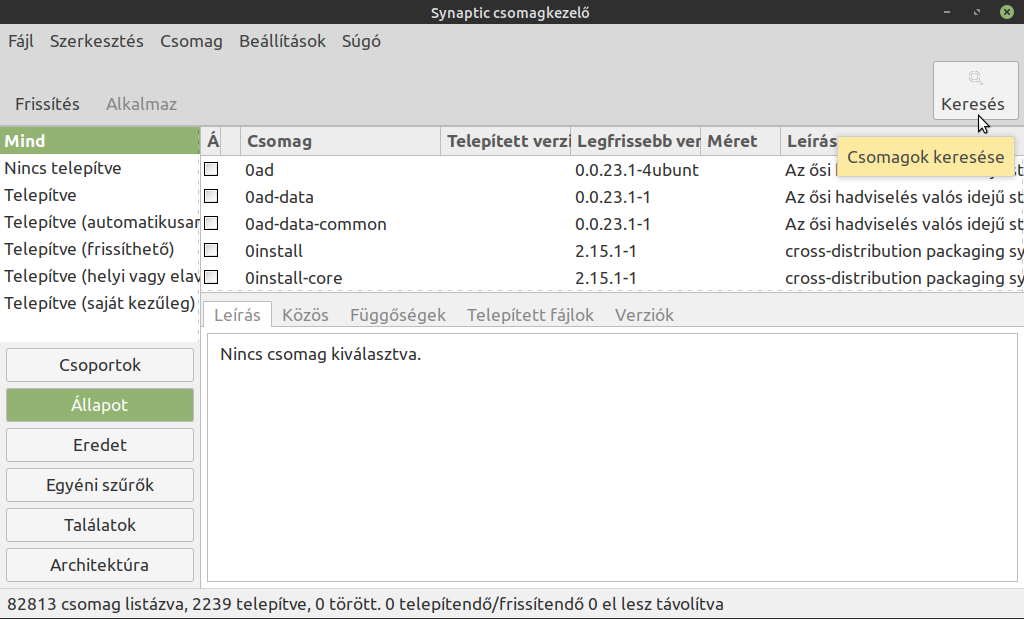The height and width of the screenshot is (619, 1024).
Task: Click the Találatok button
Action: [x=100, y=525]
